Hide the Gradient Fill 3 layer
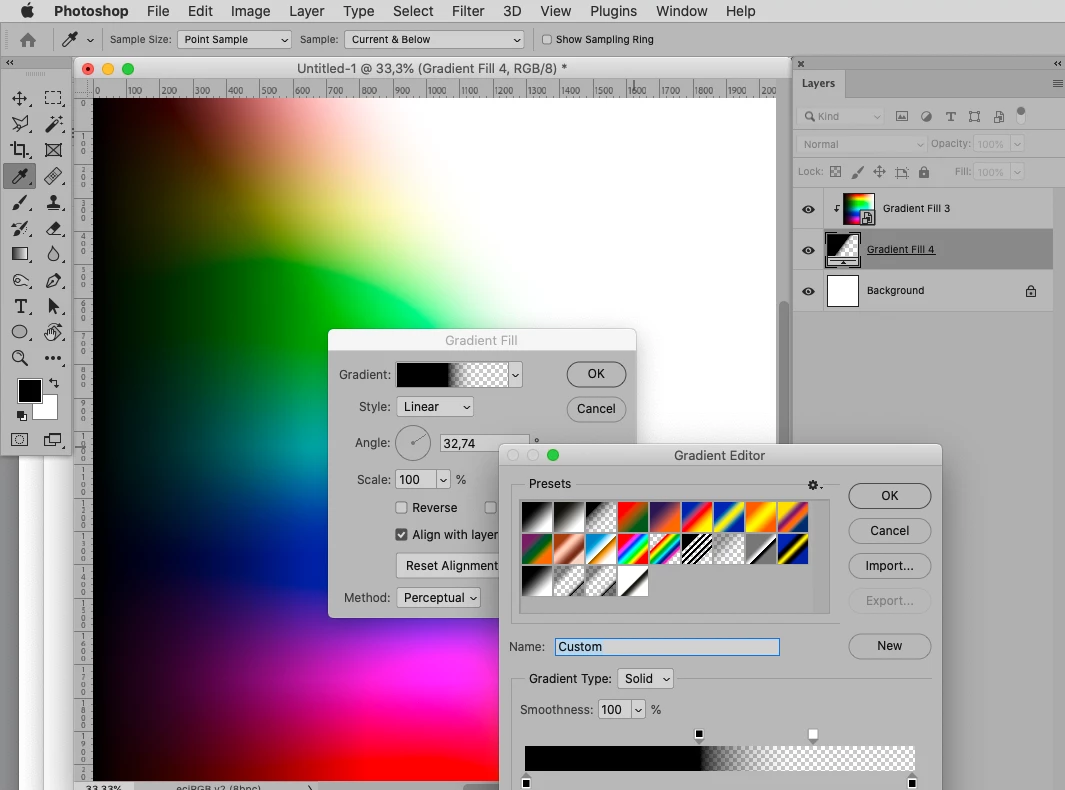1065x790 pixels. click(808, 209)
